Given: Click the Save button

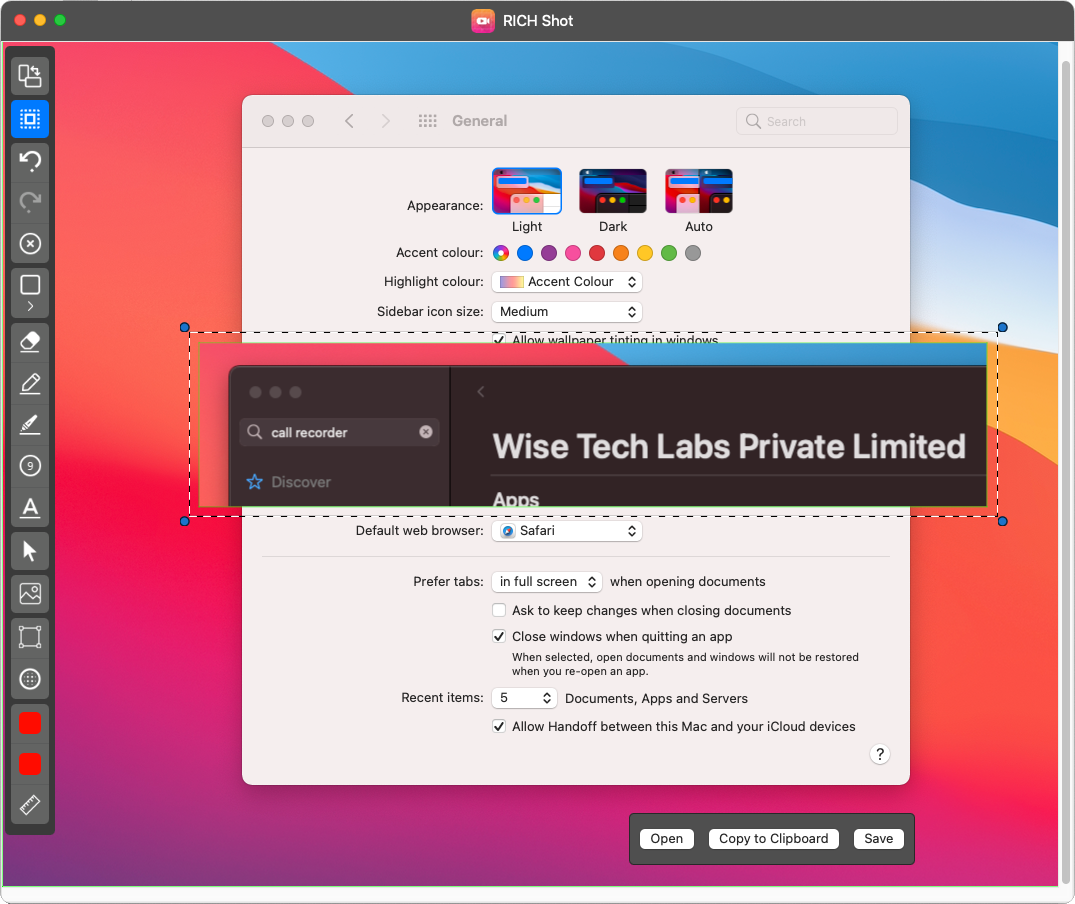Looking at the screenshot, I should coord(878,839).
